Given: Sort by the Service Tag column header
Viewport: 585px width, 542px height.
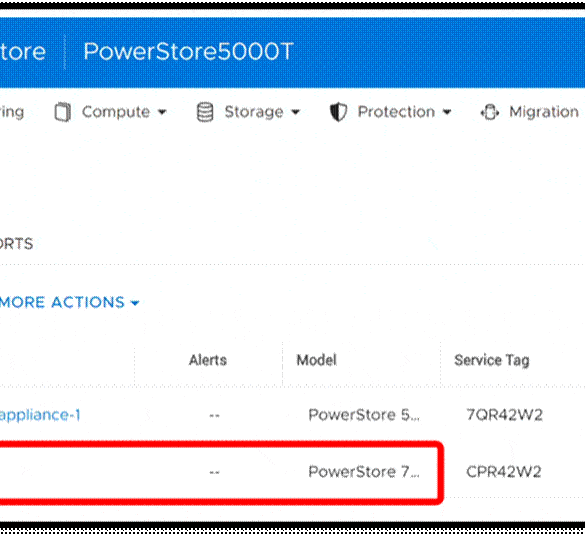Looking at the screenshot, I should 492,361.
